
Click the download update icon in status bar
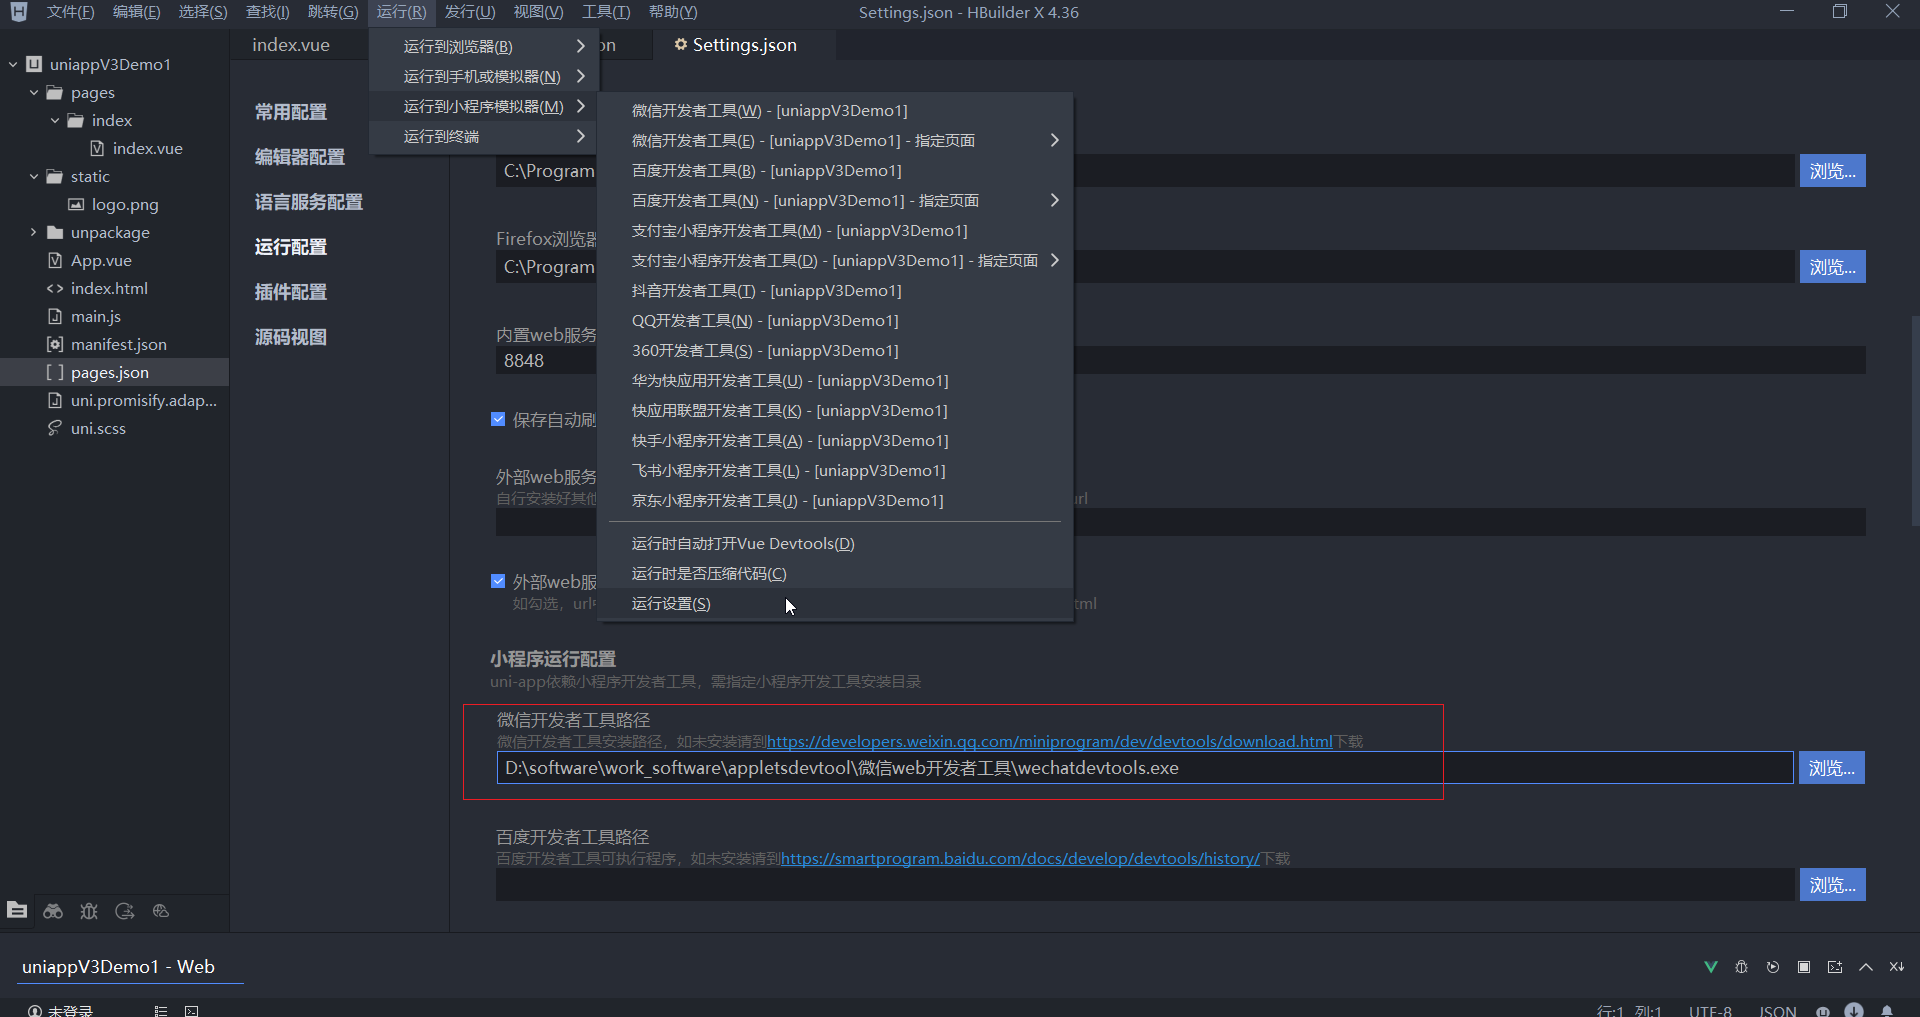coord(1854,1010)
